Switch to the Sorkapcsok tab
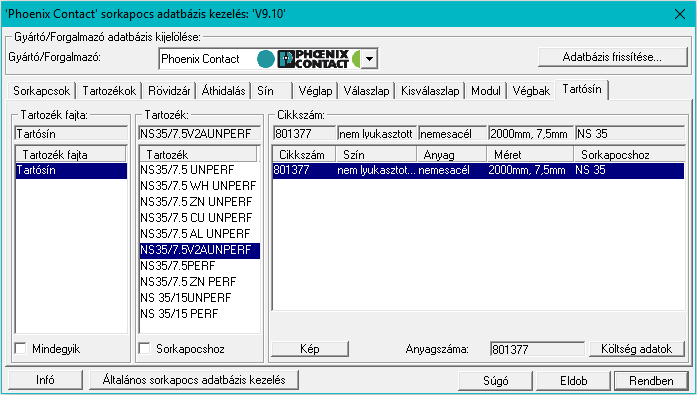The image size is (697, 395). (41, 91)
